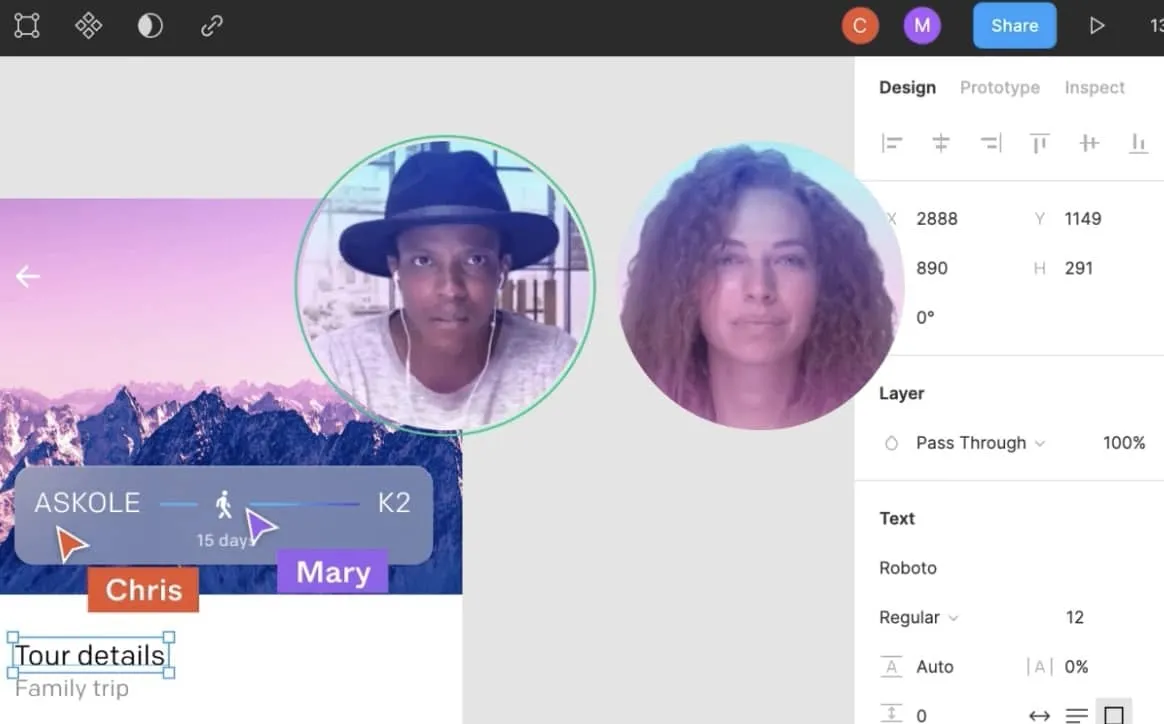Image resolution: width=1164 pixels, height=724 pixels.
Task: Click the Edit Object tool icon
Action: (27, 26)
